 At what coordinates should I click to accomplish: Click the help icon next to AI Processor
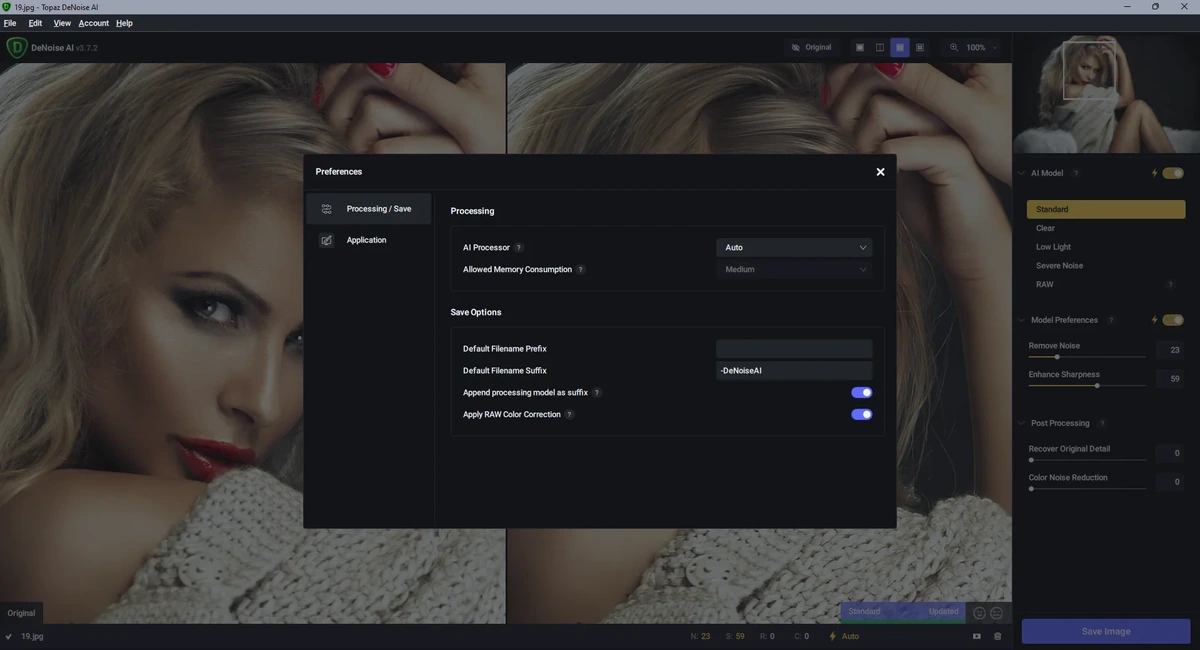point(518,248)
